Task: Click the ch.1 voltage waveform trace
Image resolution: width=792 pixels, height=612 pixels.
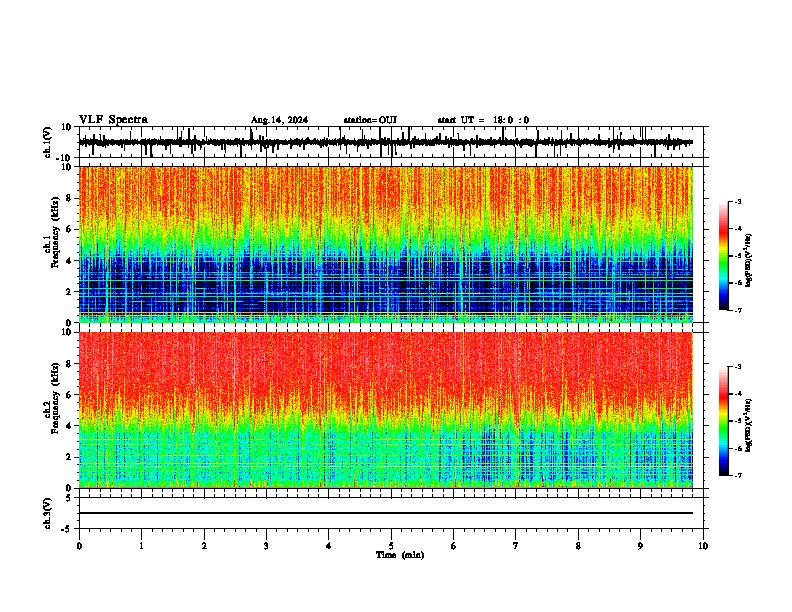Action: (x=385, y=142)
